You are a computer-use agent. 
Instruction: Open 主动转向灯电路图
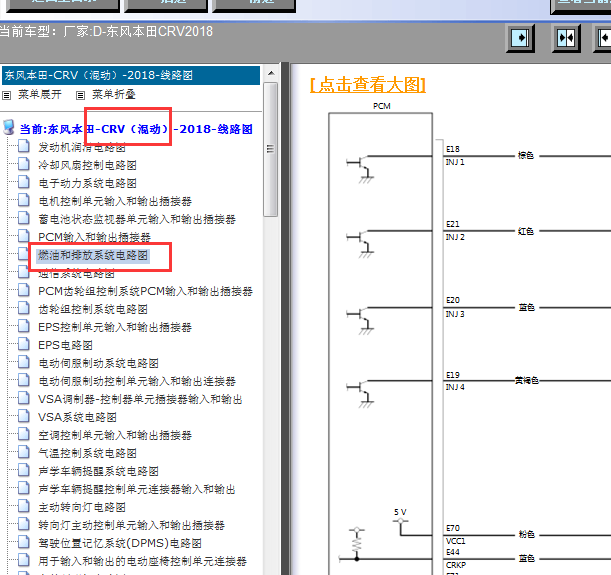82,507
